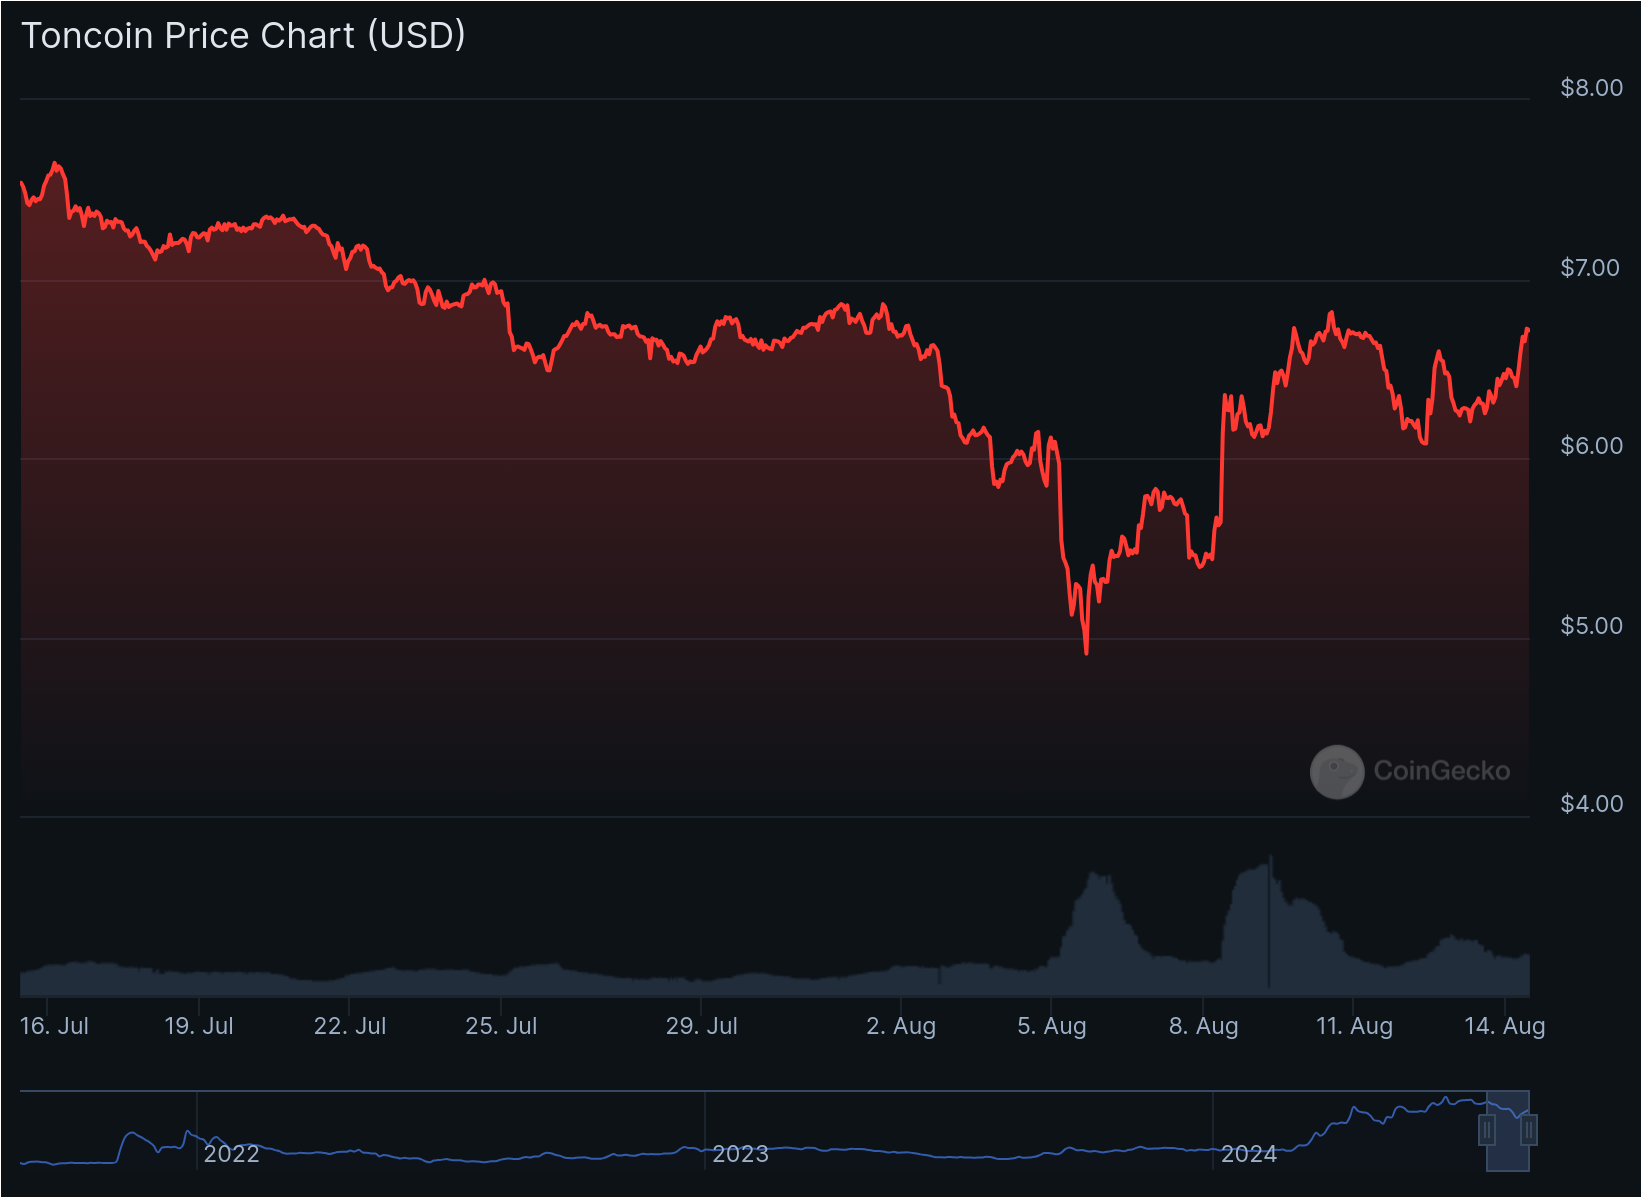Image resolution: width=1644 pixels, height=1200 pixels.
Task: Click the Toncoin Price Chart (USD) title
Action: click(244, 36)
